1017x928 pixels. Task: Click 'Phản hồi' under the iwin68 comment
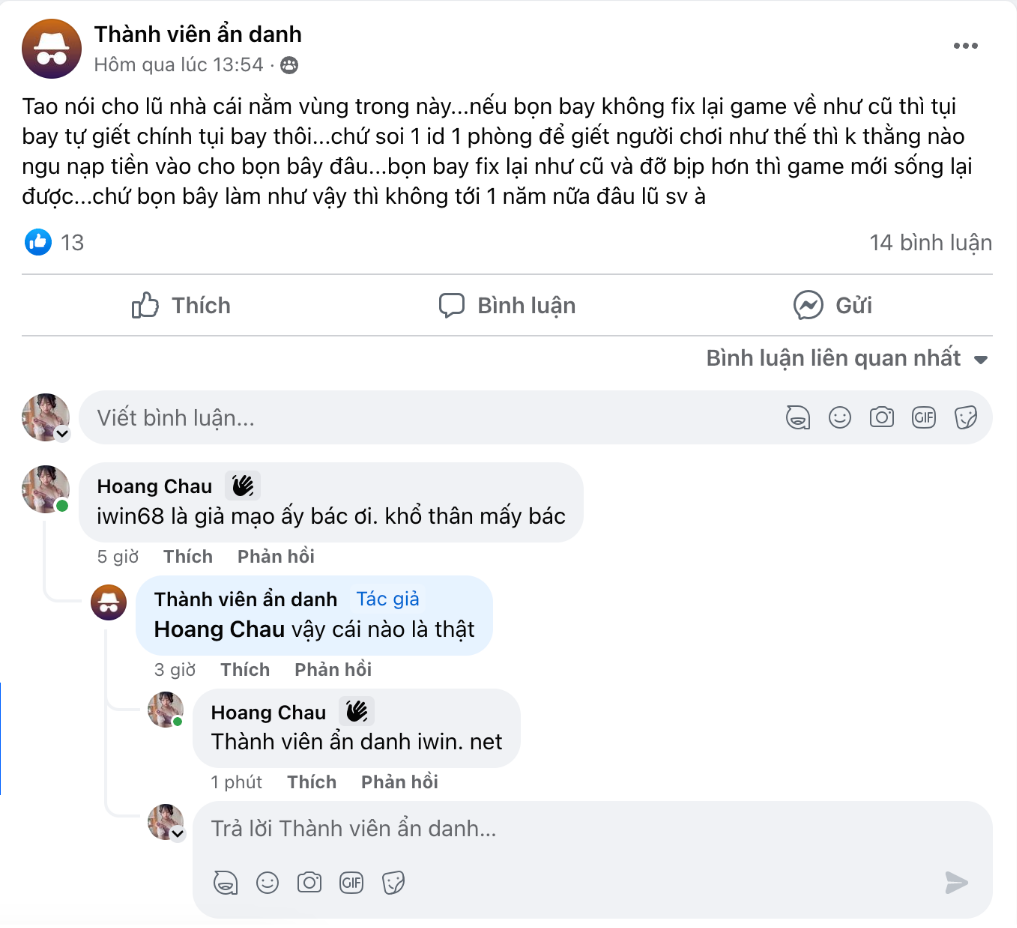pyautogui.click(x=276, y=557)
